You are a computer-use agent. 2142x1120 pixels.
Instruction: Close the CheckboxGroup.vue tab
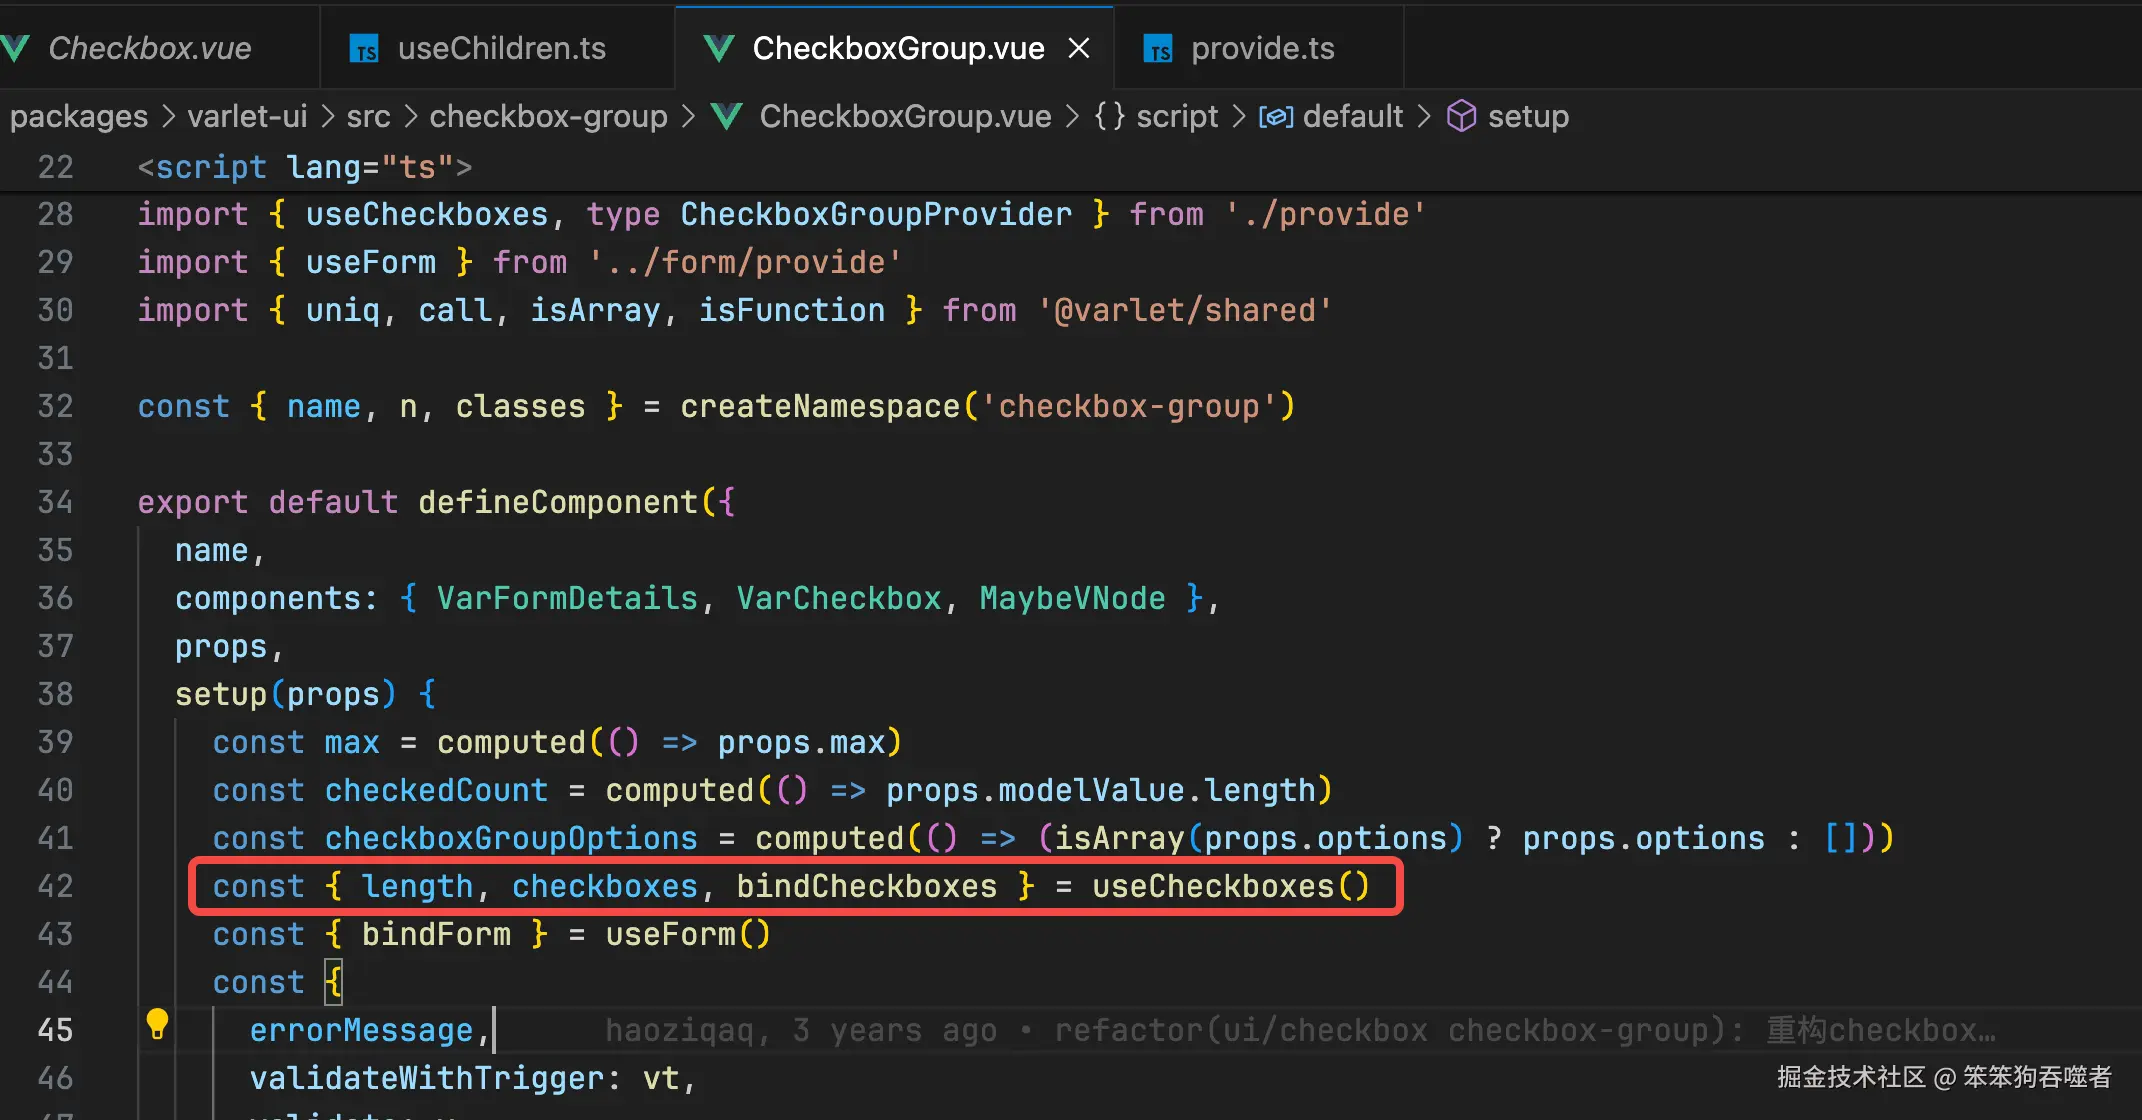(x=1078, y=48)
